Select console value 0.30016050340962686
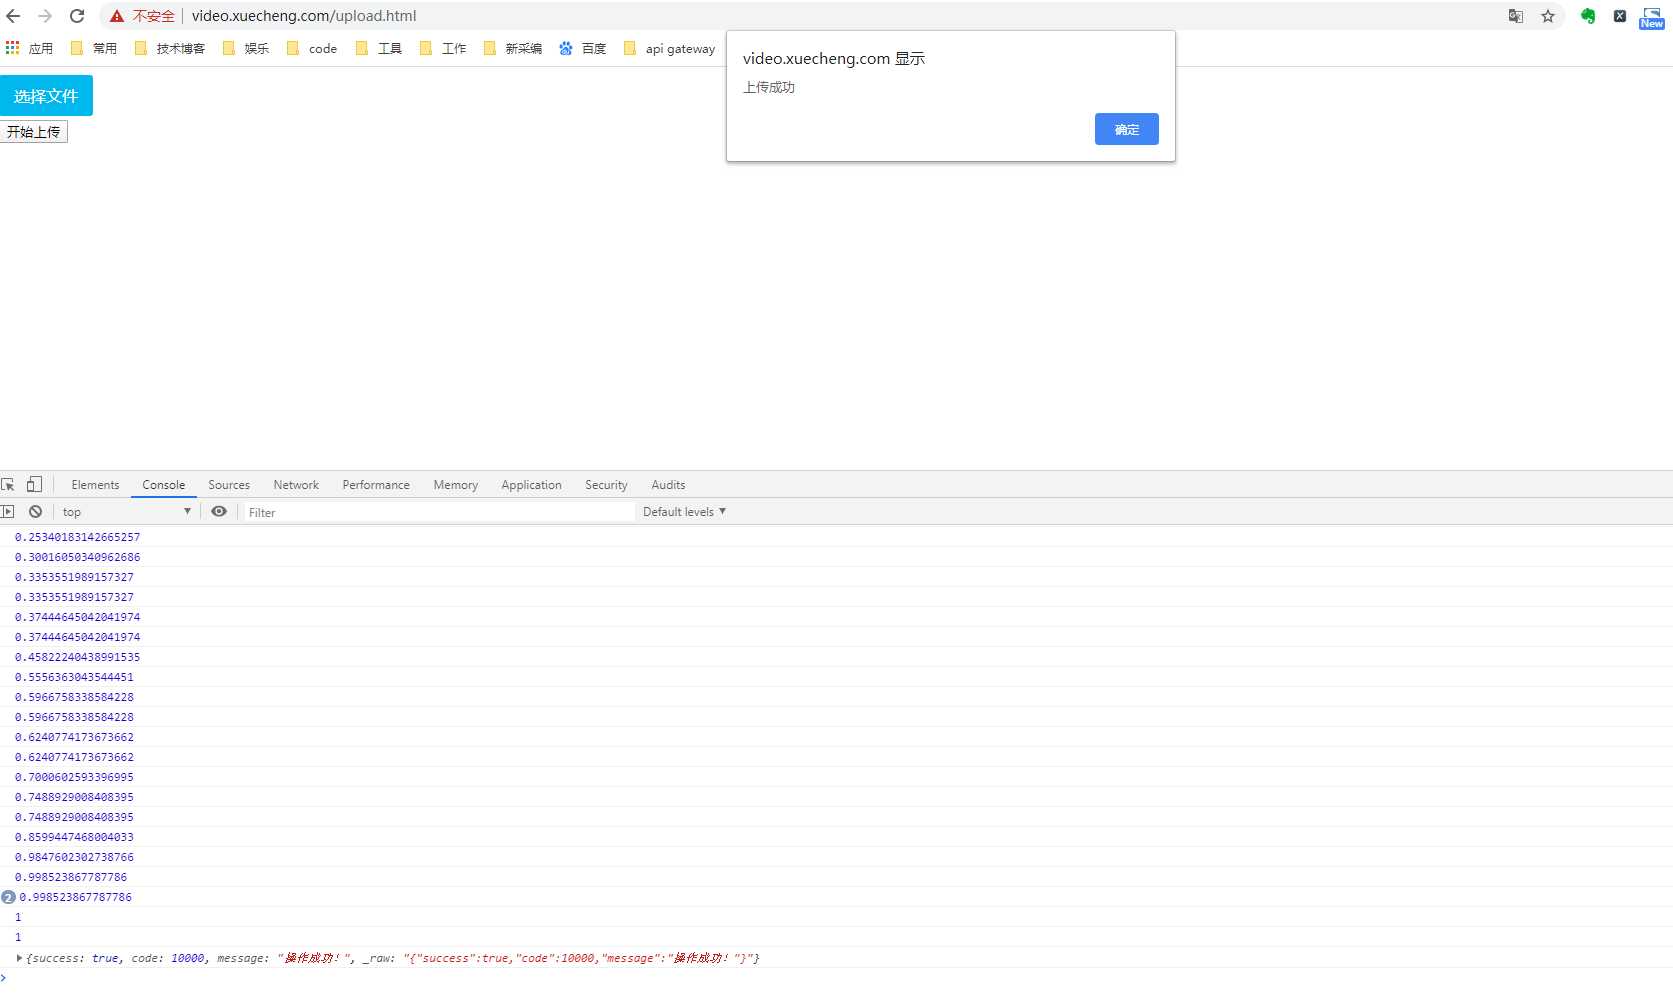Screen dimensions: 1673x1002 [x=78, y=557]
